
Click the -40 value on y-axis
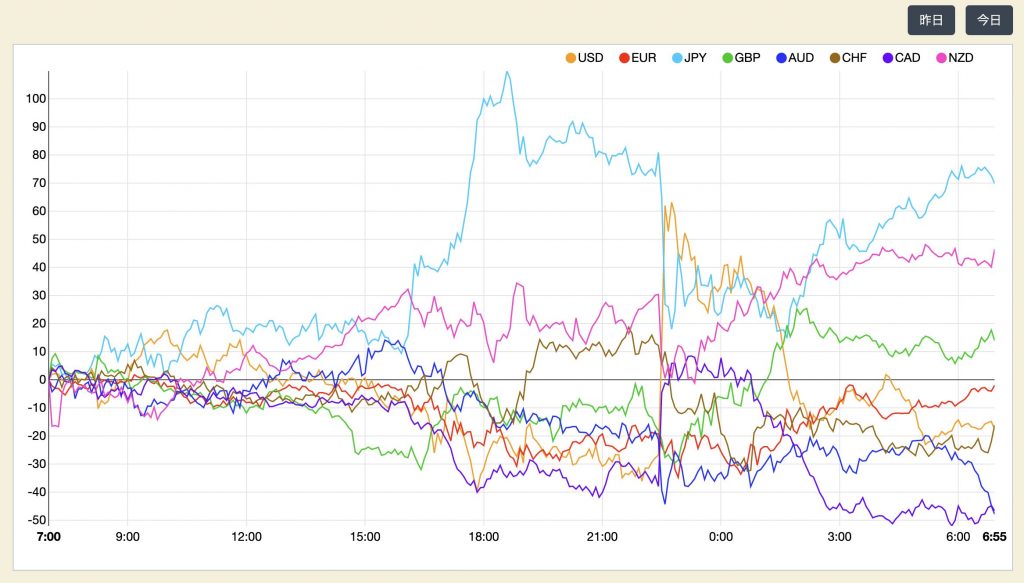pos(37,492)
